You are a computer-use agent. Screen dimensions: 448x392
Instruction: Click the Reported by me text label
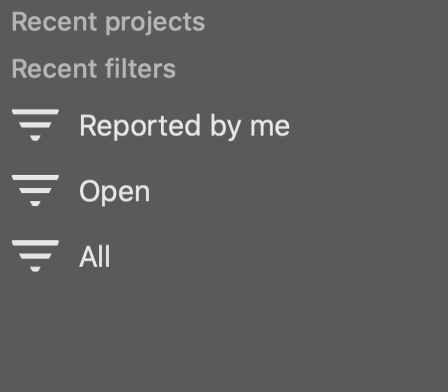184,126
